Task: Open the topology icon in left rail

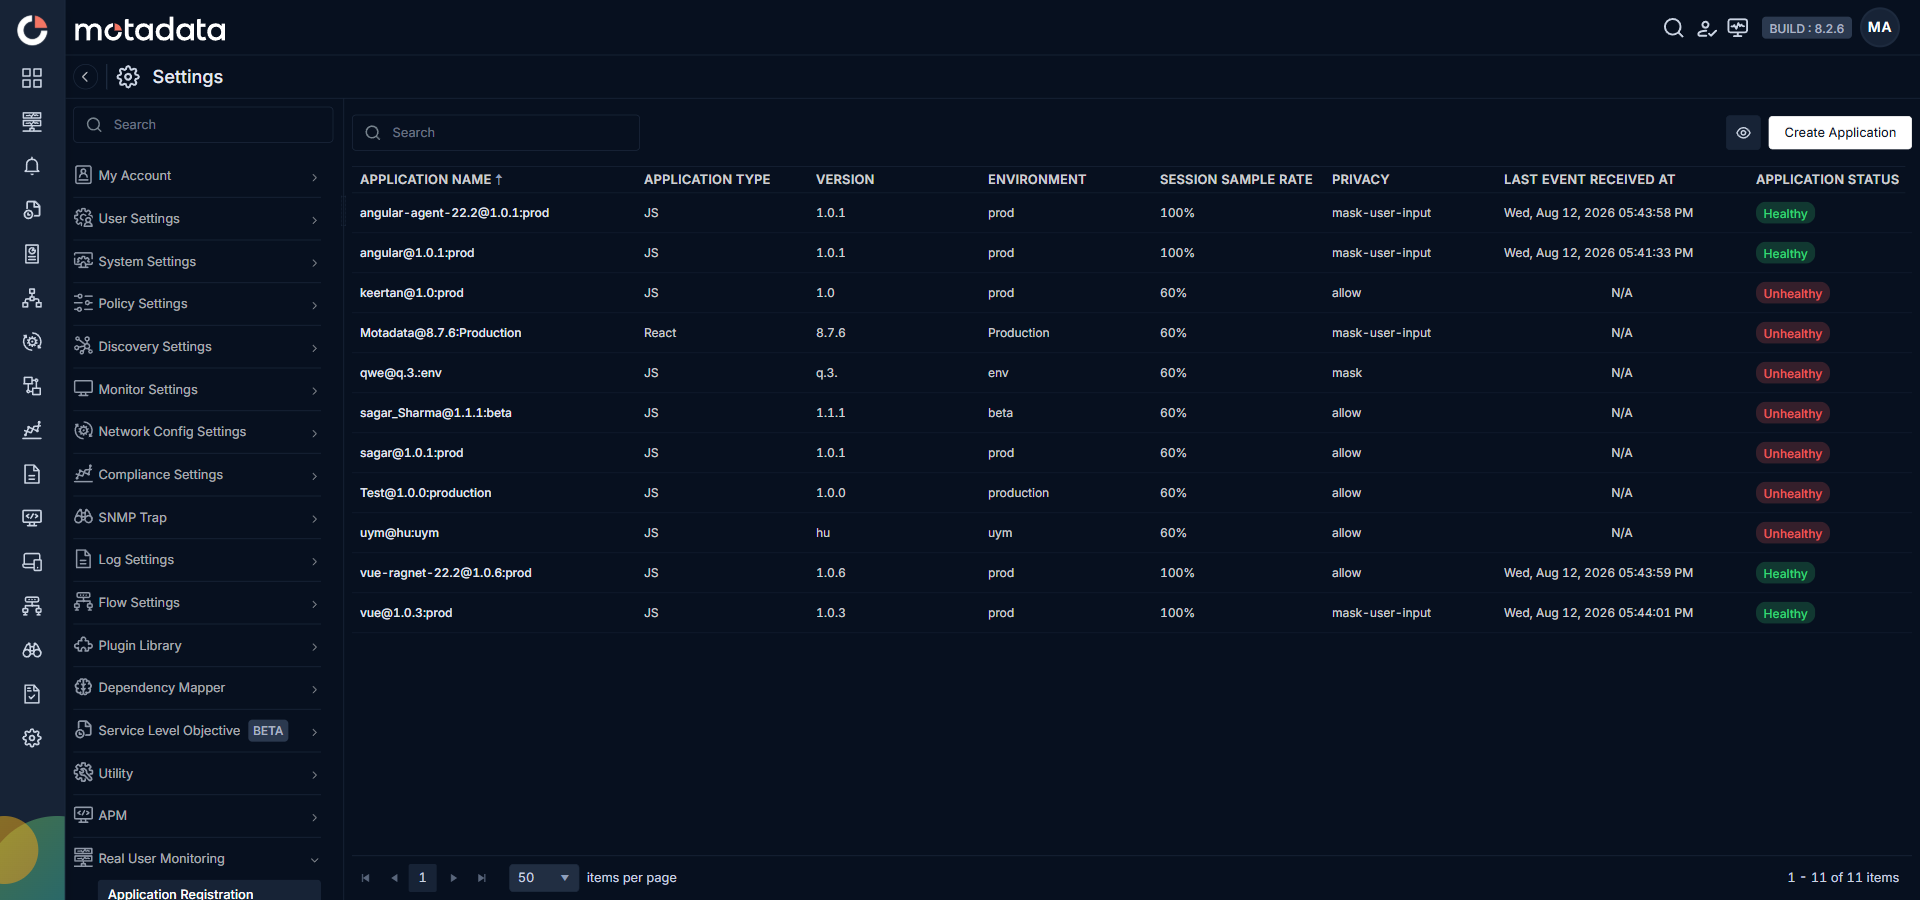Action: (x=32, y=298)
